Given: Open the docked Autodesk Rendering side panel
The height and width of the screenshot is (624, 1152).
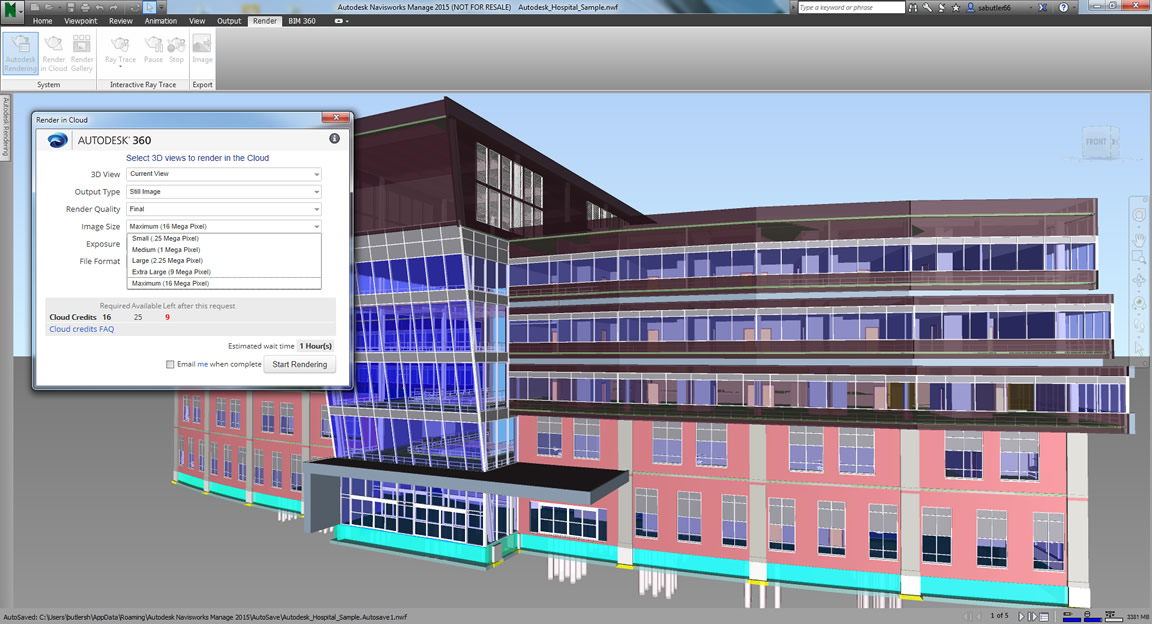Looking at the screenshot, I should click(x=4, y=127).
